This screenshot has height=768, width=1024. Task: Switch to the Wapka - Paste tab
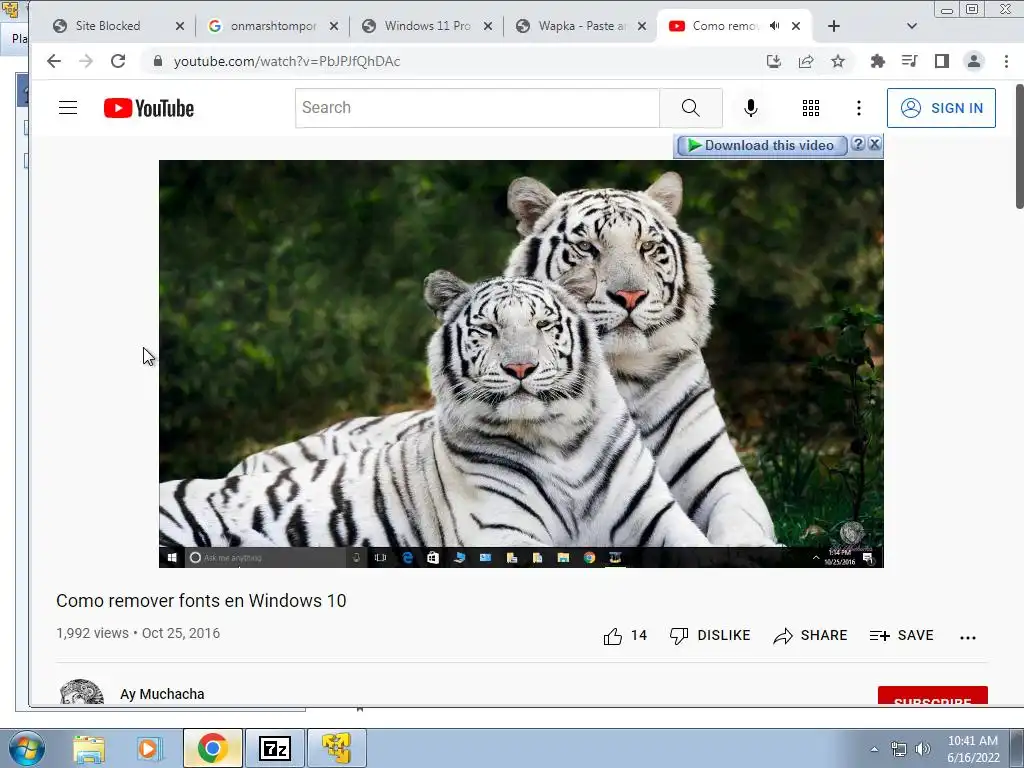tap(581, 26)
